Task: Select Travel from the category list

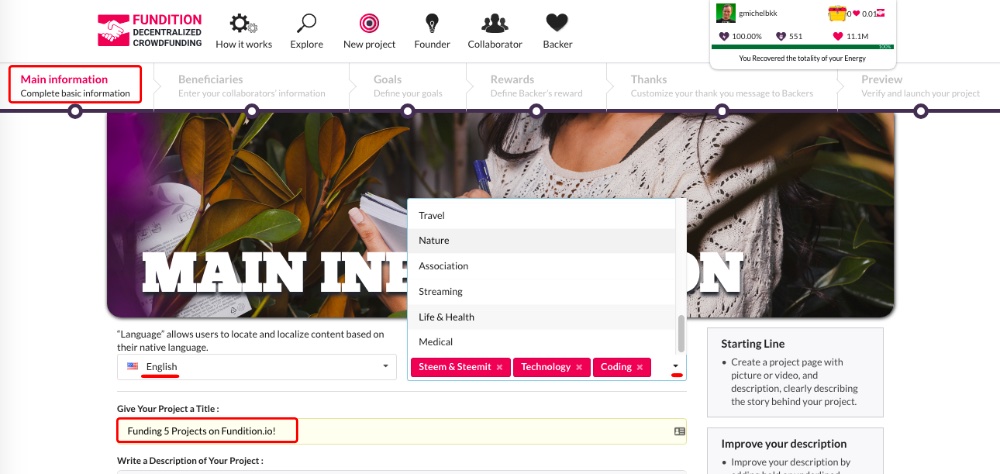Action: point(541,216)
